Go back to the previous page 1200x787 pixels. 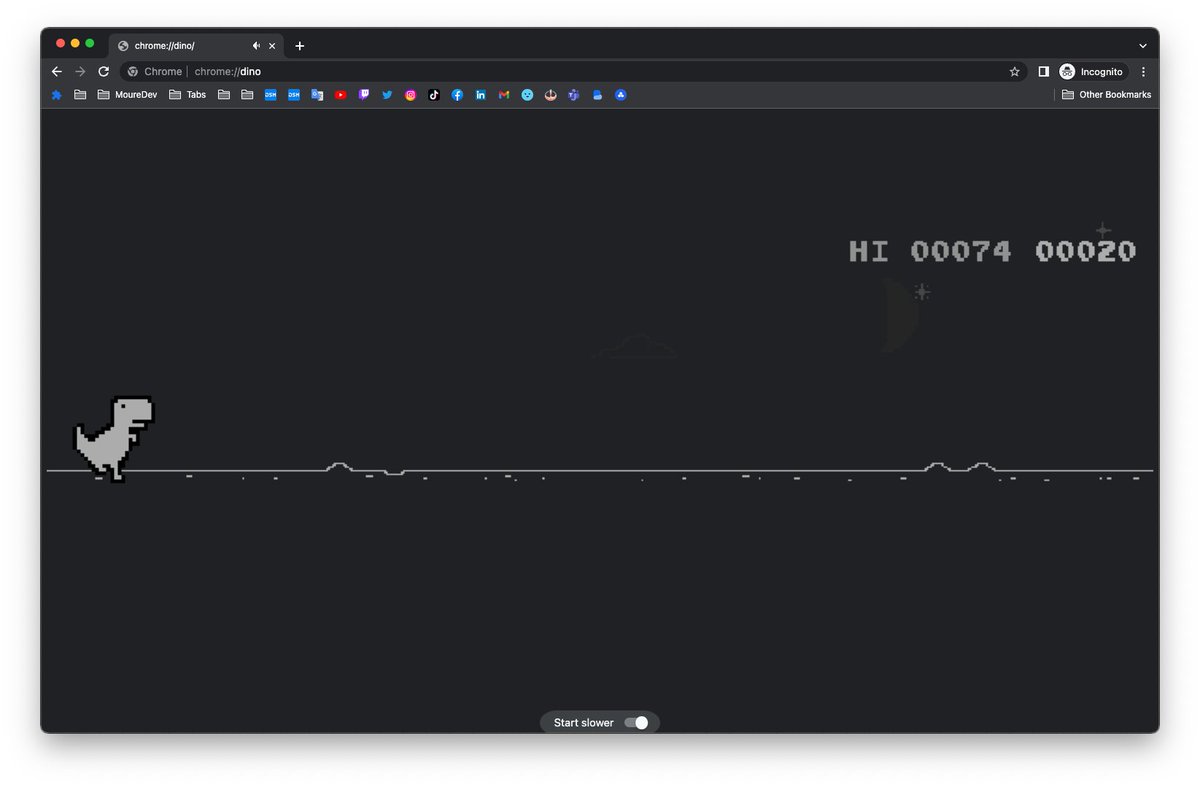(x=57, y=72)
